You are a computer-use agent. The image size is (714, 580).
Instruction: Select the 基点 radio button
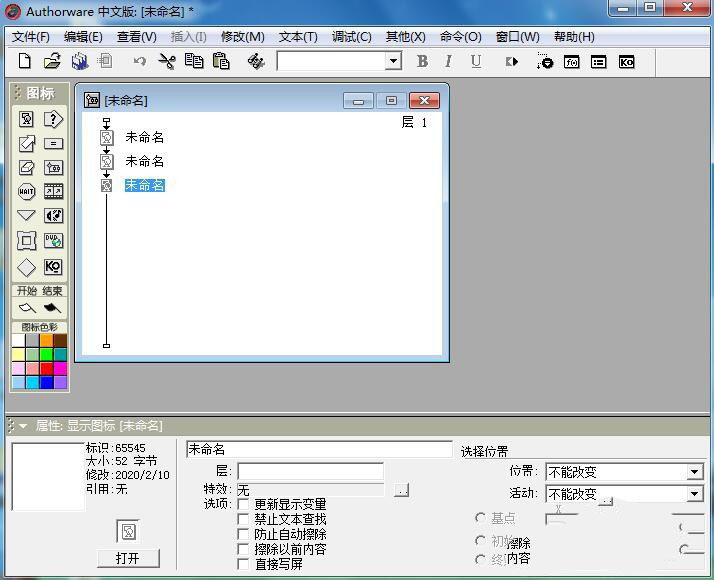tap(480, 518)
